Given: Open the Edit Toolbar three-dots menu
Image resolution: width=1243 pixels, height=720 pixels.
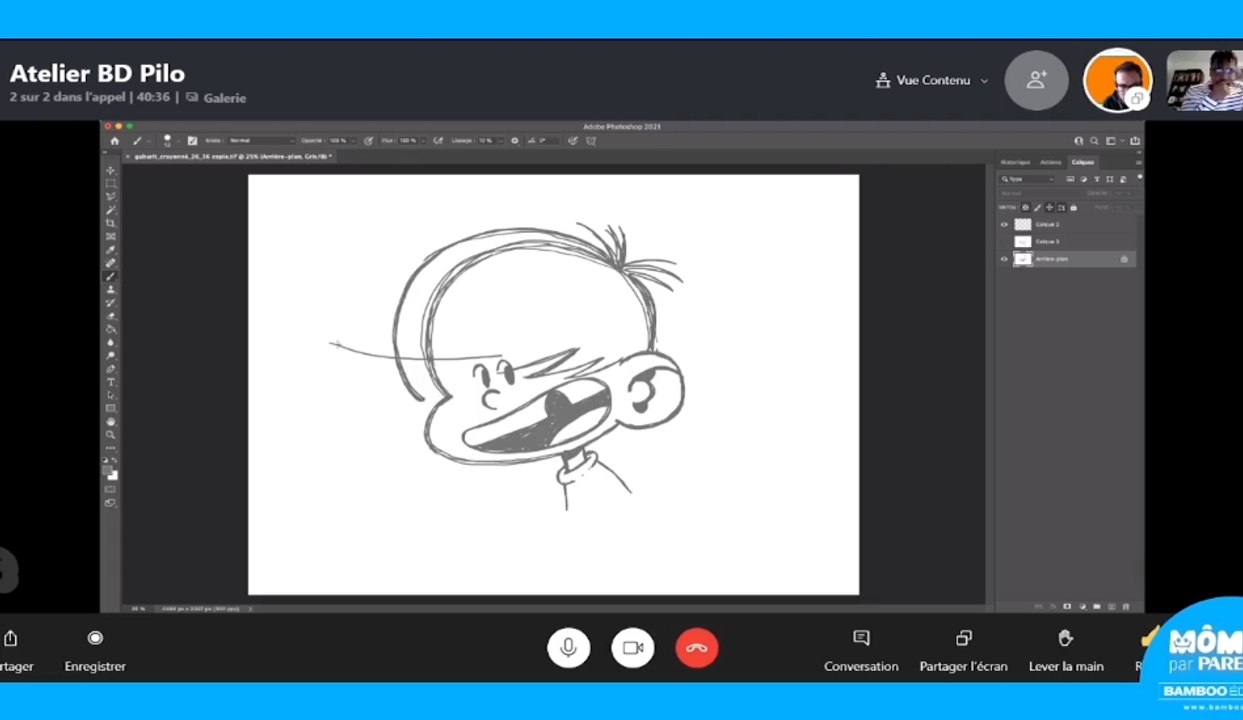Looking at the screenshot, I should [x=111, y=447].
